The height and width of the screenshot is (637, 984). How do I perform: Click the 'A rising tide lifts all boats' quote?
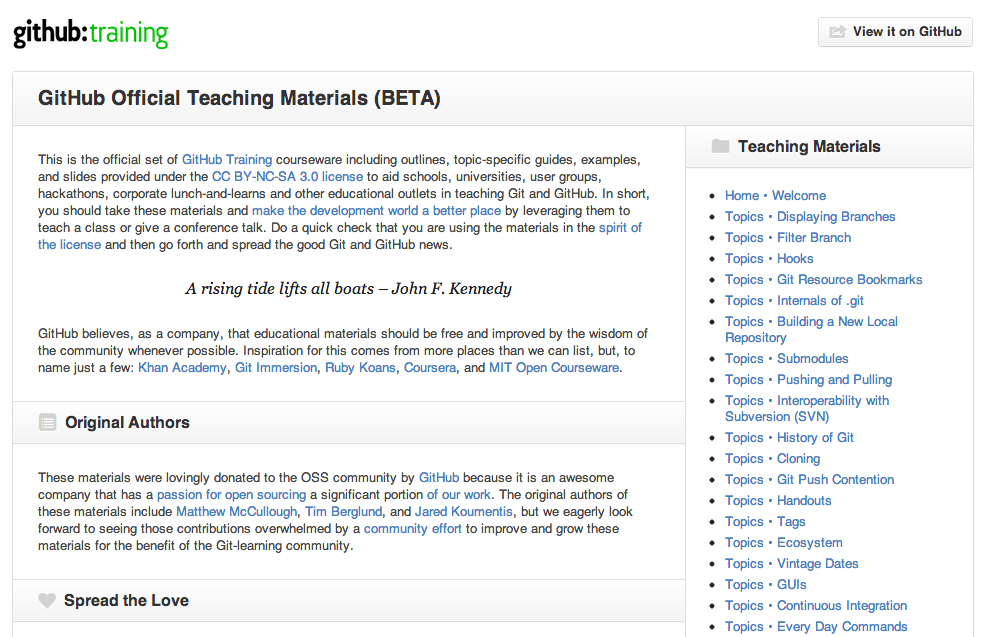(348, 289)
